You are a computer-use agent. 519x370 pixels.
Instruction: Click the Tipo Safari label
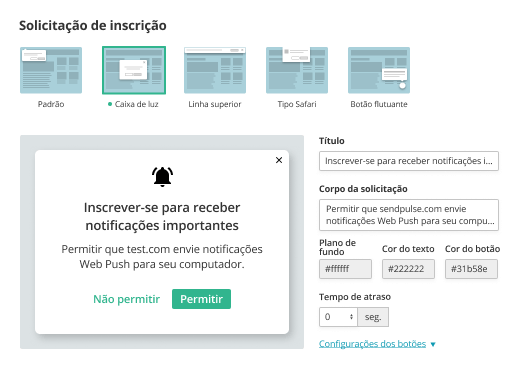297,104
